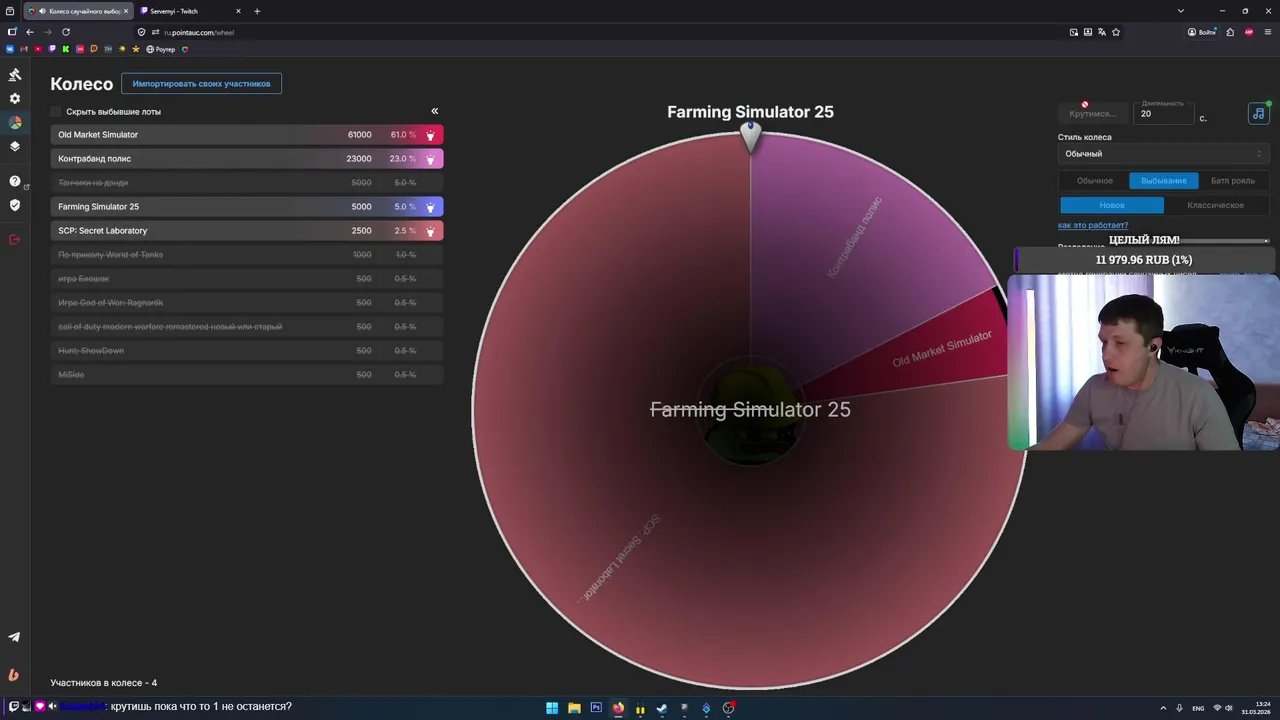Viewport: 1280px width, 720px height.
Task: Collapse participants list with double chevron
Action: coord(434,111)
